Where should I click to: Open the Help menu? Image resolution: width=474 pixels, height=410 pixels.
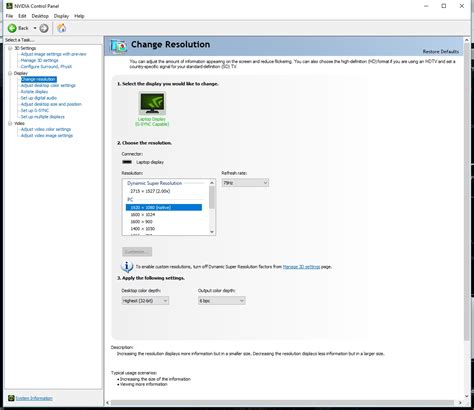coord(79,16)
